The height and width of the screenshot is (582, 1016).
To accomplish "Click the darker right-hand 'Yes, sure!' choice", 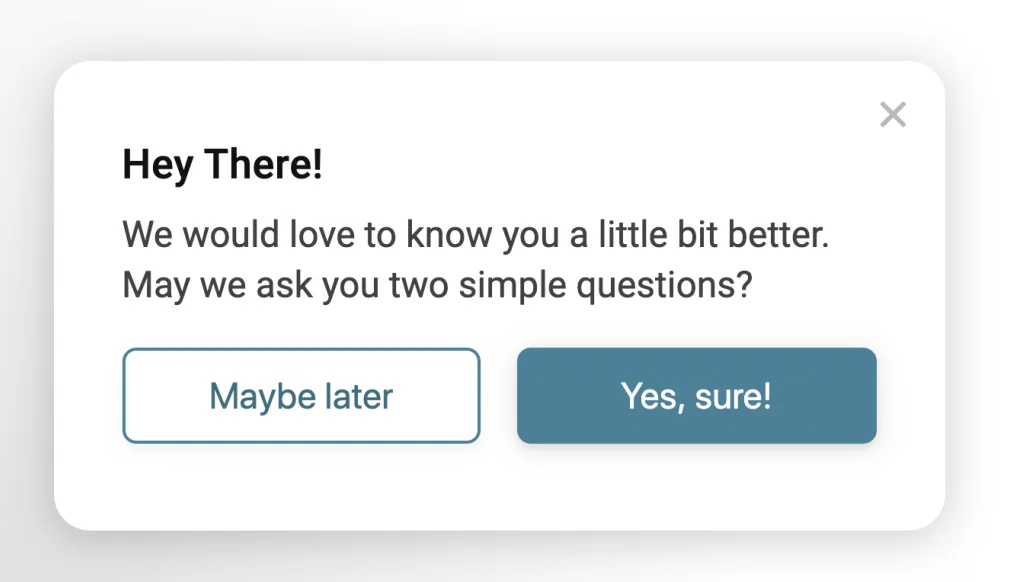I will coord(695,395).
